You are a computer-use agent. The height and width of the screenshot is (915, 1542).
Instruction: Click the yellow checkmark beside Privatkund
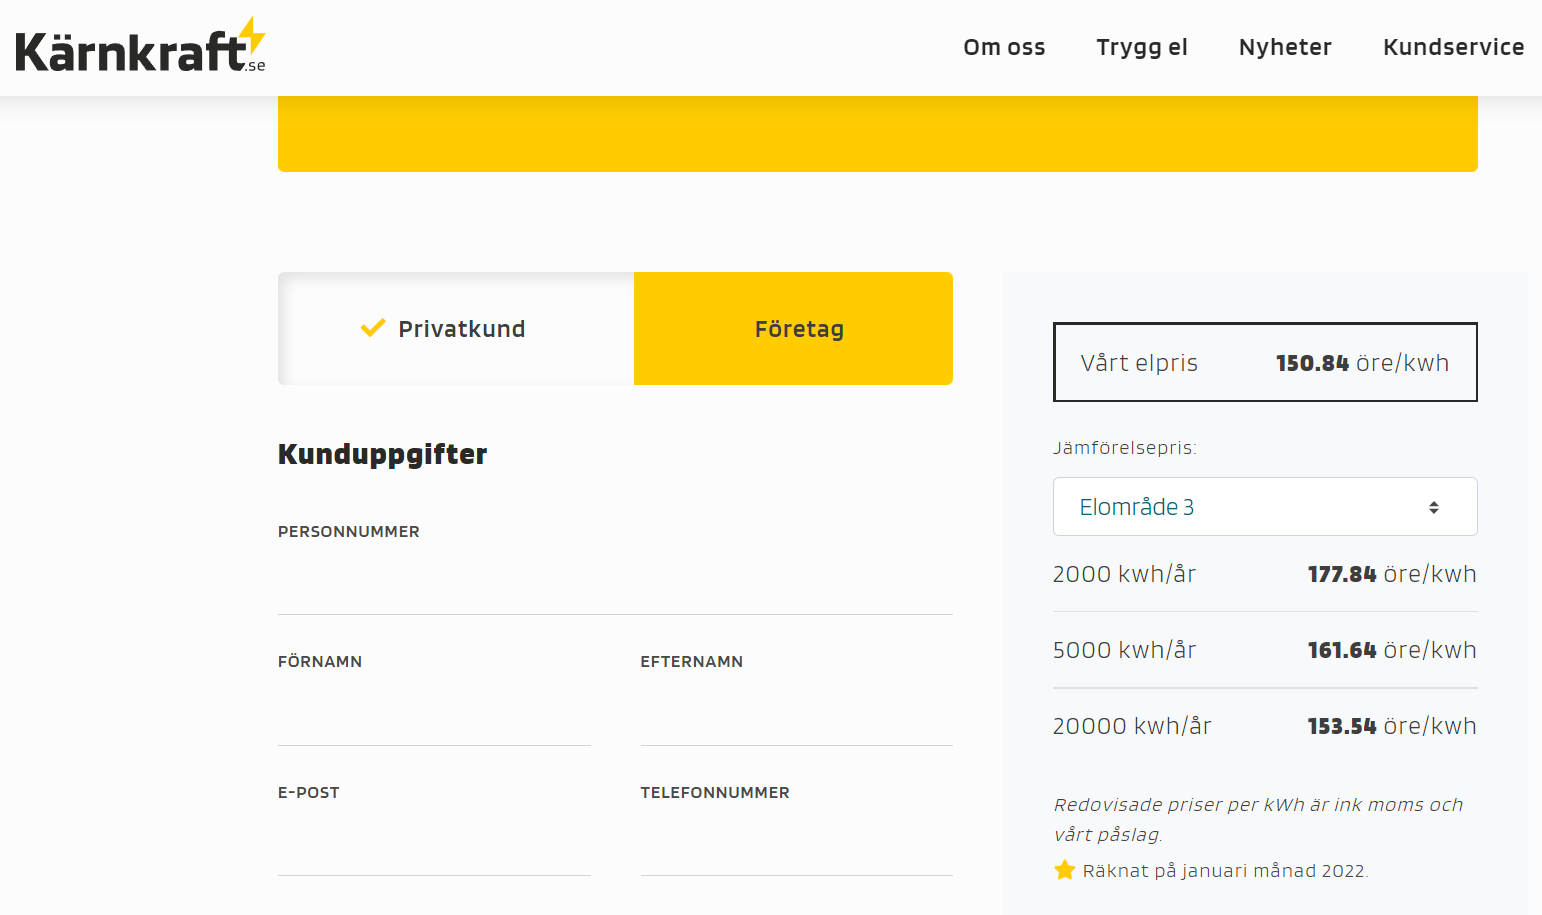point(373,328)
